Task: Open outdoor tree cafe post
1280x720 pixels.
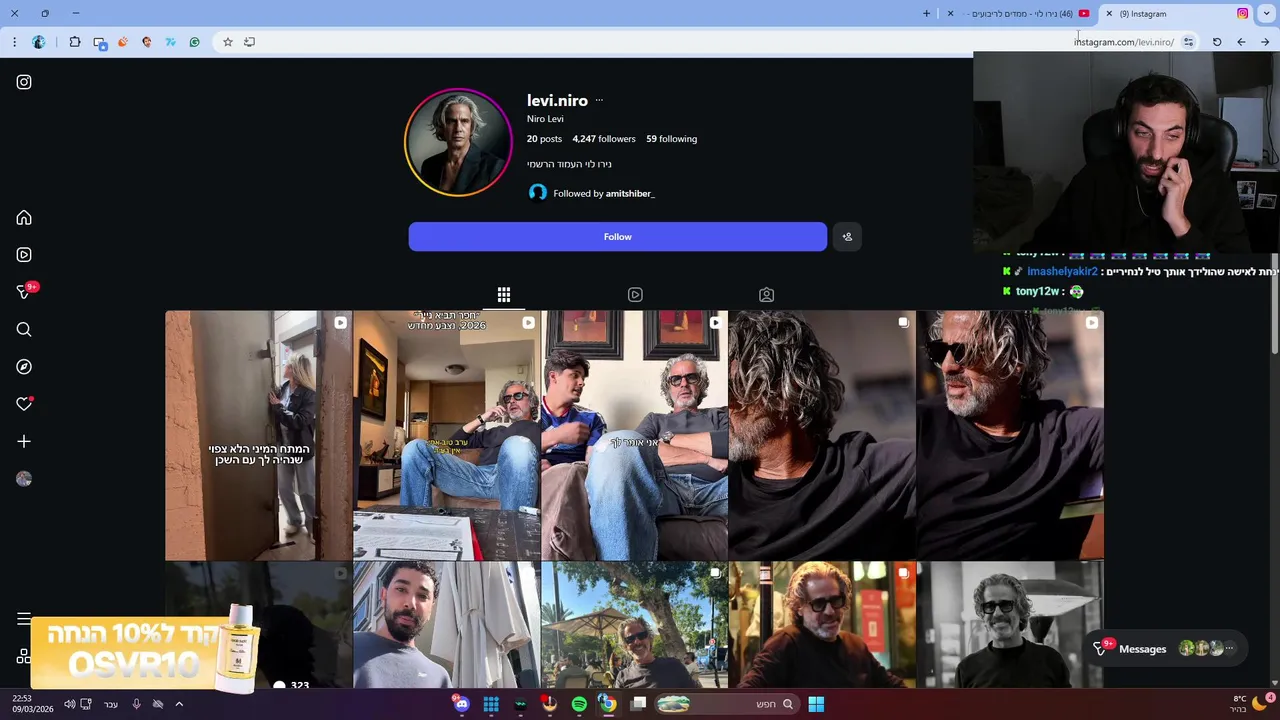Action: (x=634, y=625)
